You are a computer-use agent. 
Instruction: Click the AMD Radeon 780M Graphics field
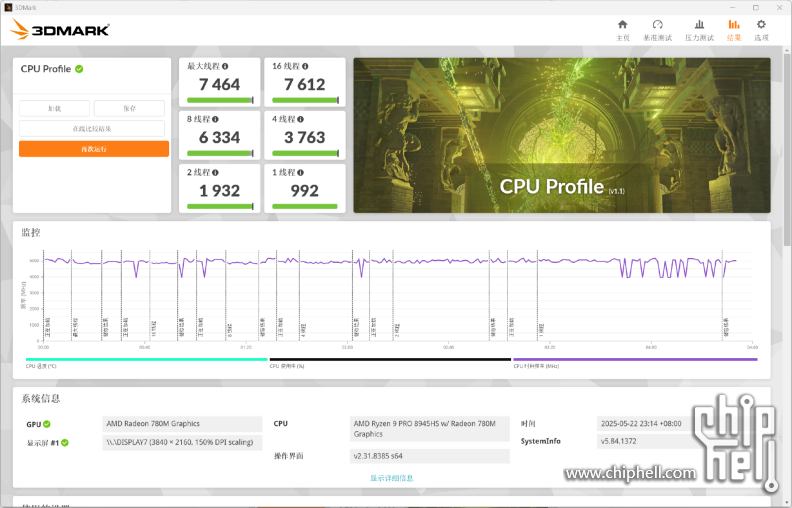click(x=182, y=424)
